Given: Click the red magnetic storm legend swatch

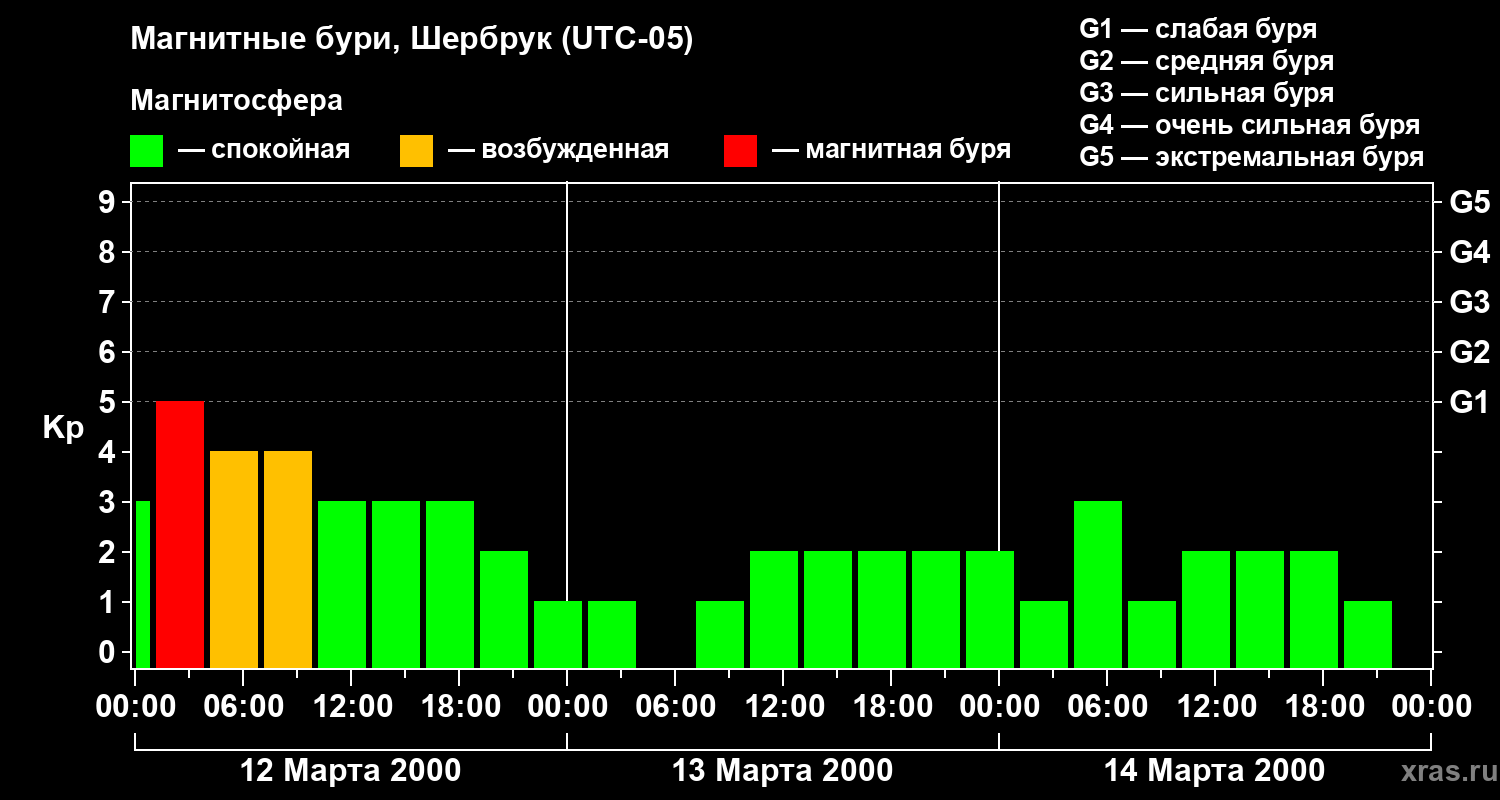Looking at the screenshot, I should point(740,150).
